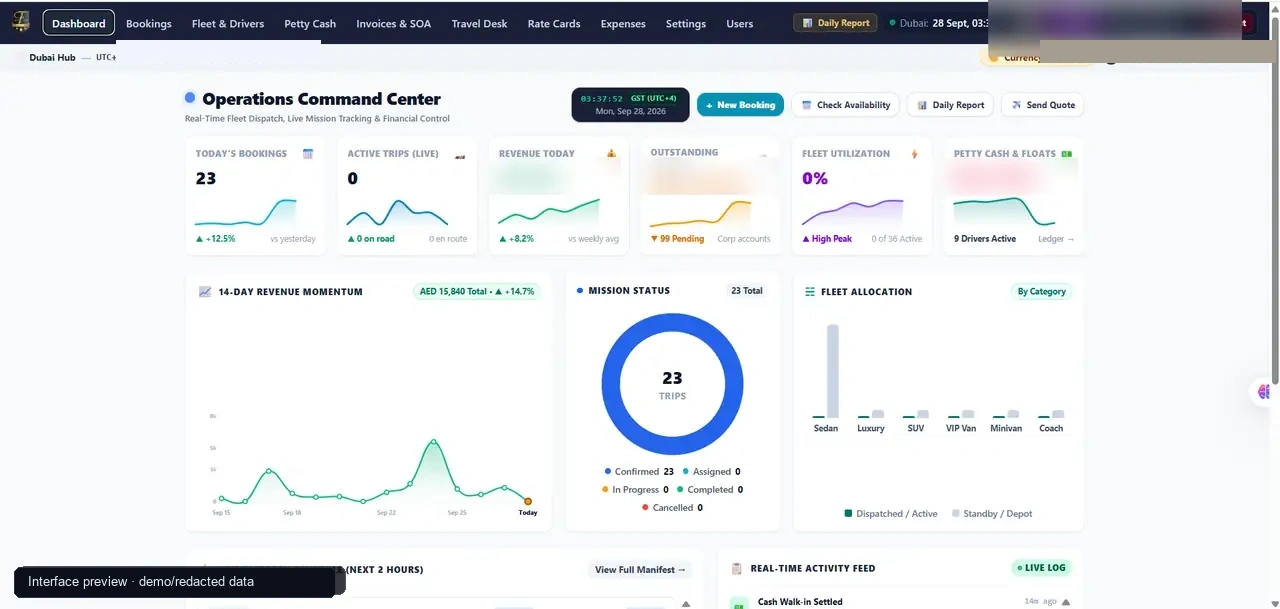Viewport: 1280px width, 609px height.
Task: Click the blue dot beside Operations Command Center
Action: click(190, 98)
